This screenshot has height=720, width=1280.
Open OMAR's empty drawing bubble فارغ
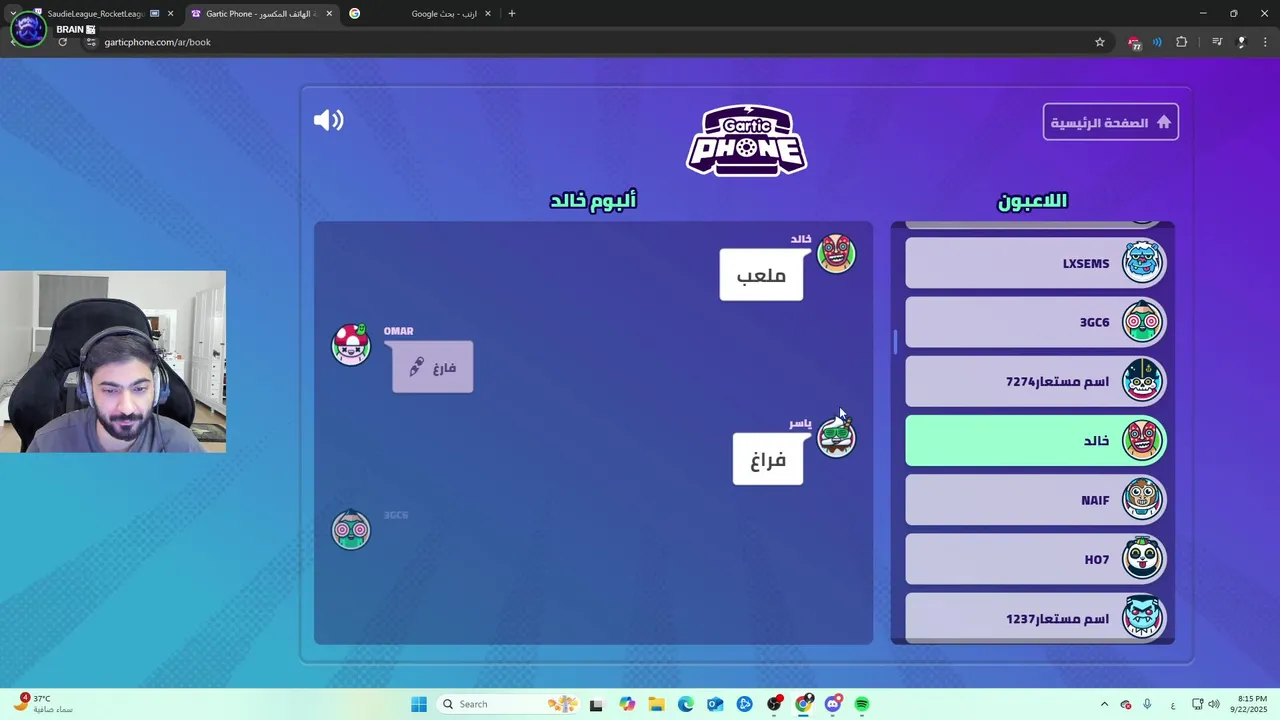(433, 367)
